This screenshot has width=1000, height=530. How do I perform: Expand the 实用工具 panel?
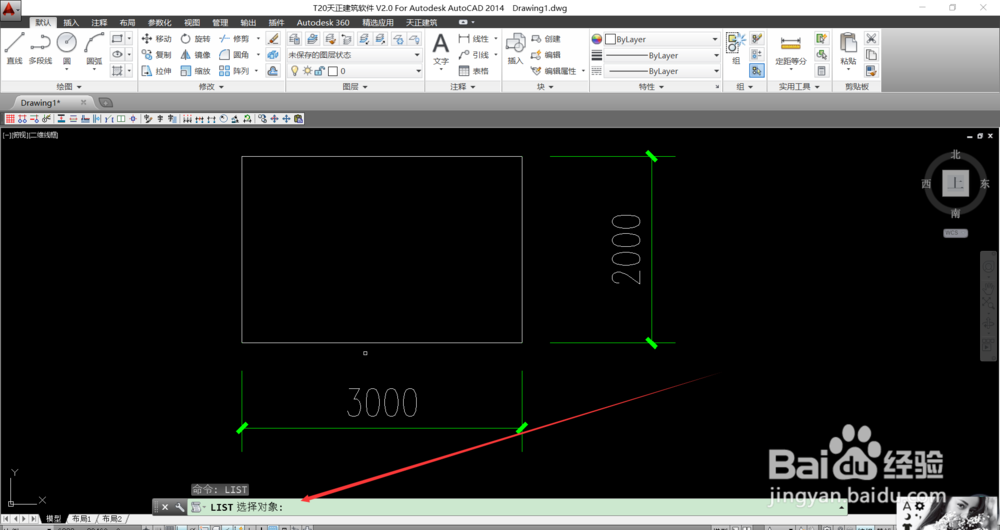point(799,87)
